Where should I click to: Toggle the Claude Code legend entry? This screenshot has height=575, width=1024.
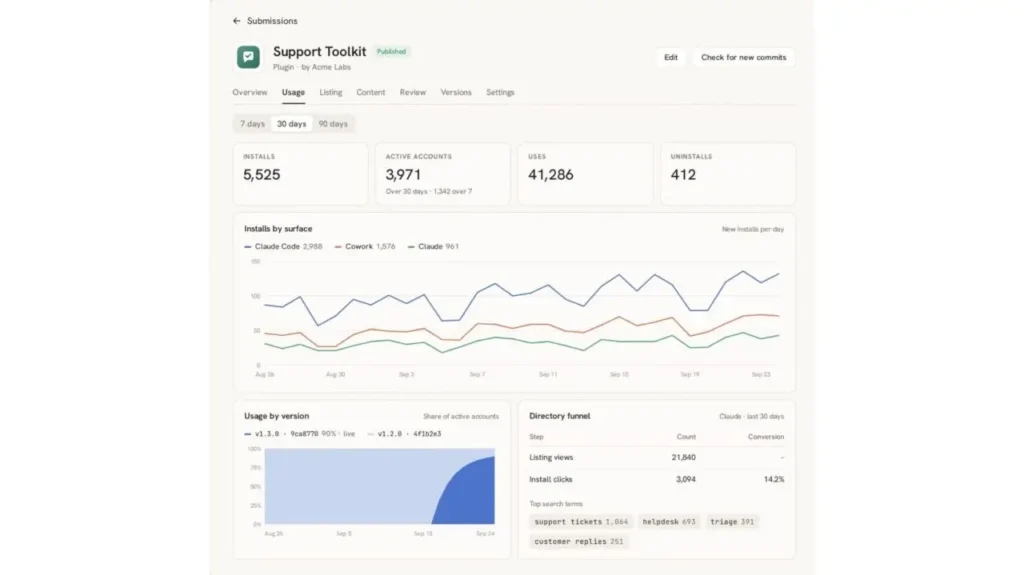[x=283, y=246]
